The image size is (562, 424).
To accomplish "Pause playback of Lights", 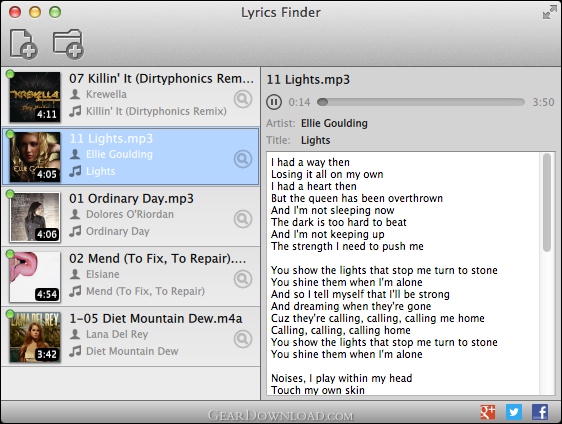I will [x=274, y=102].
